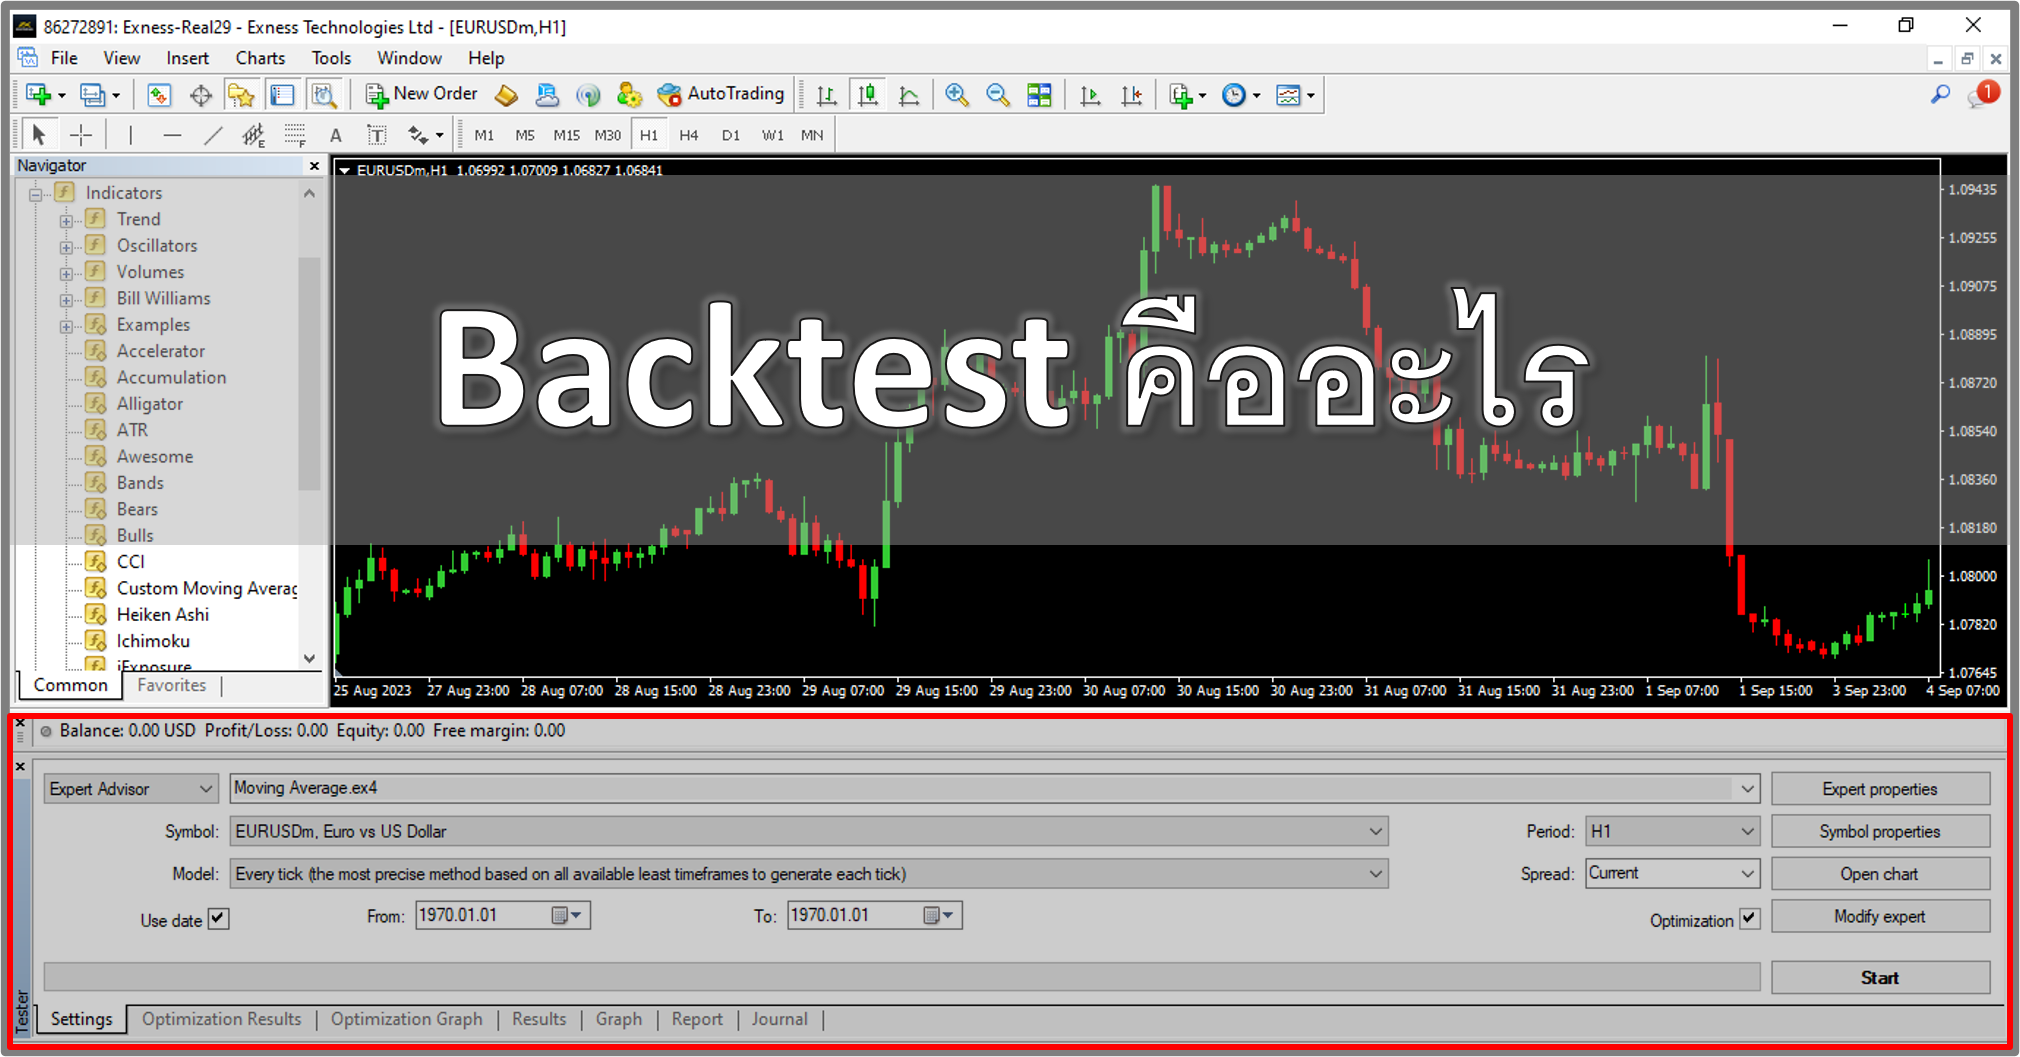Open the Symbol dropdown

809,831
